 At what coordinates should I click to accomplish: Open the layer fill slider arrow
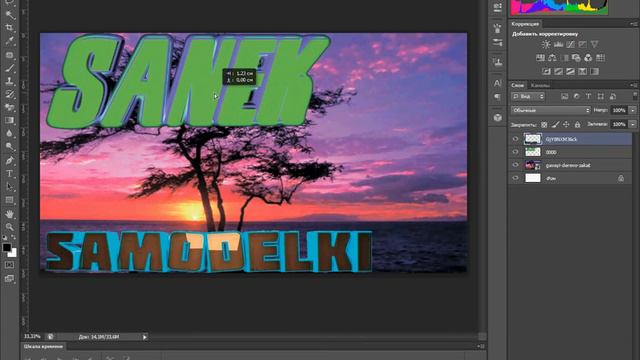633,124
